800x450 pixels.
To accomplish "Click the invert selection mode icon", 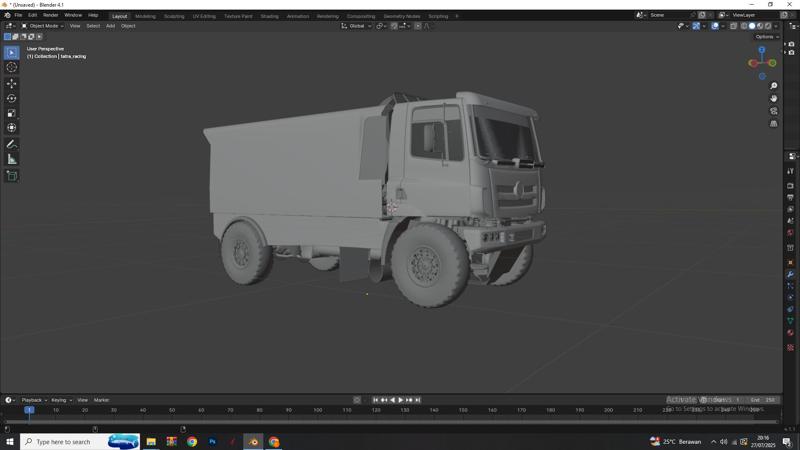I will (x=32, y=37).
